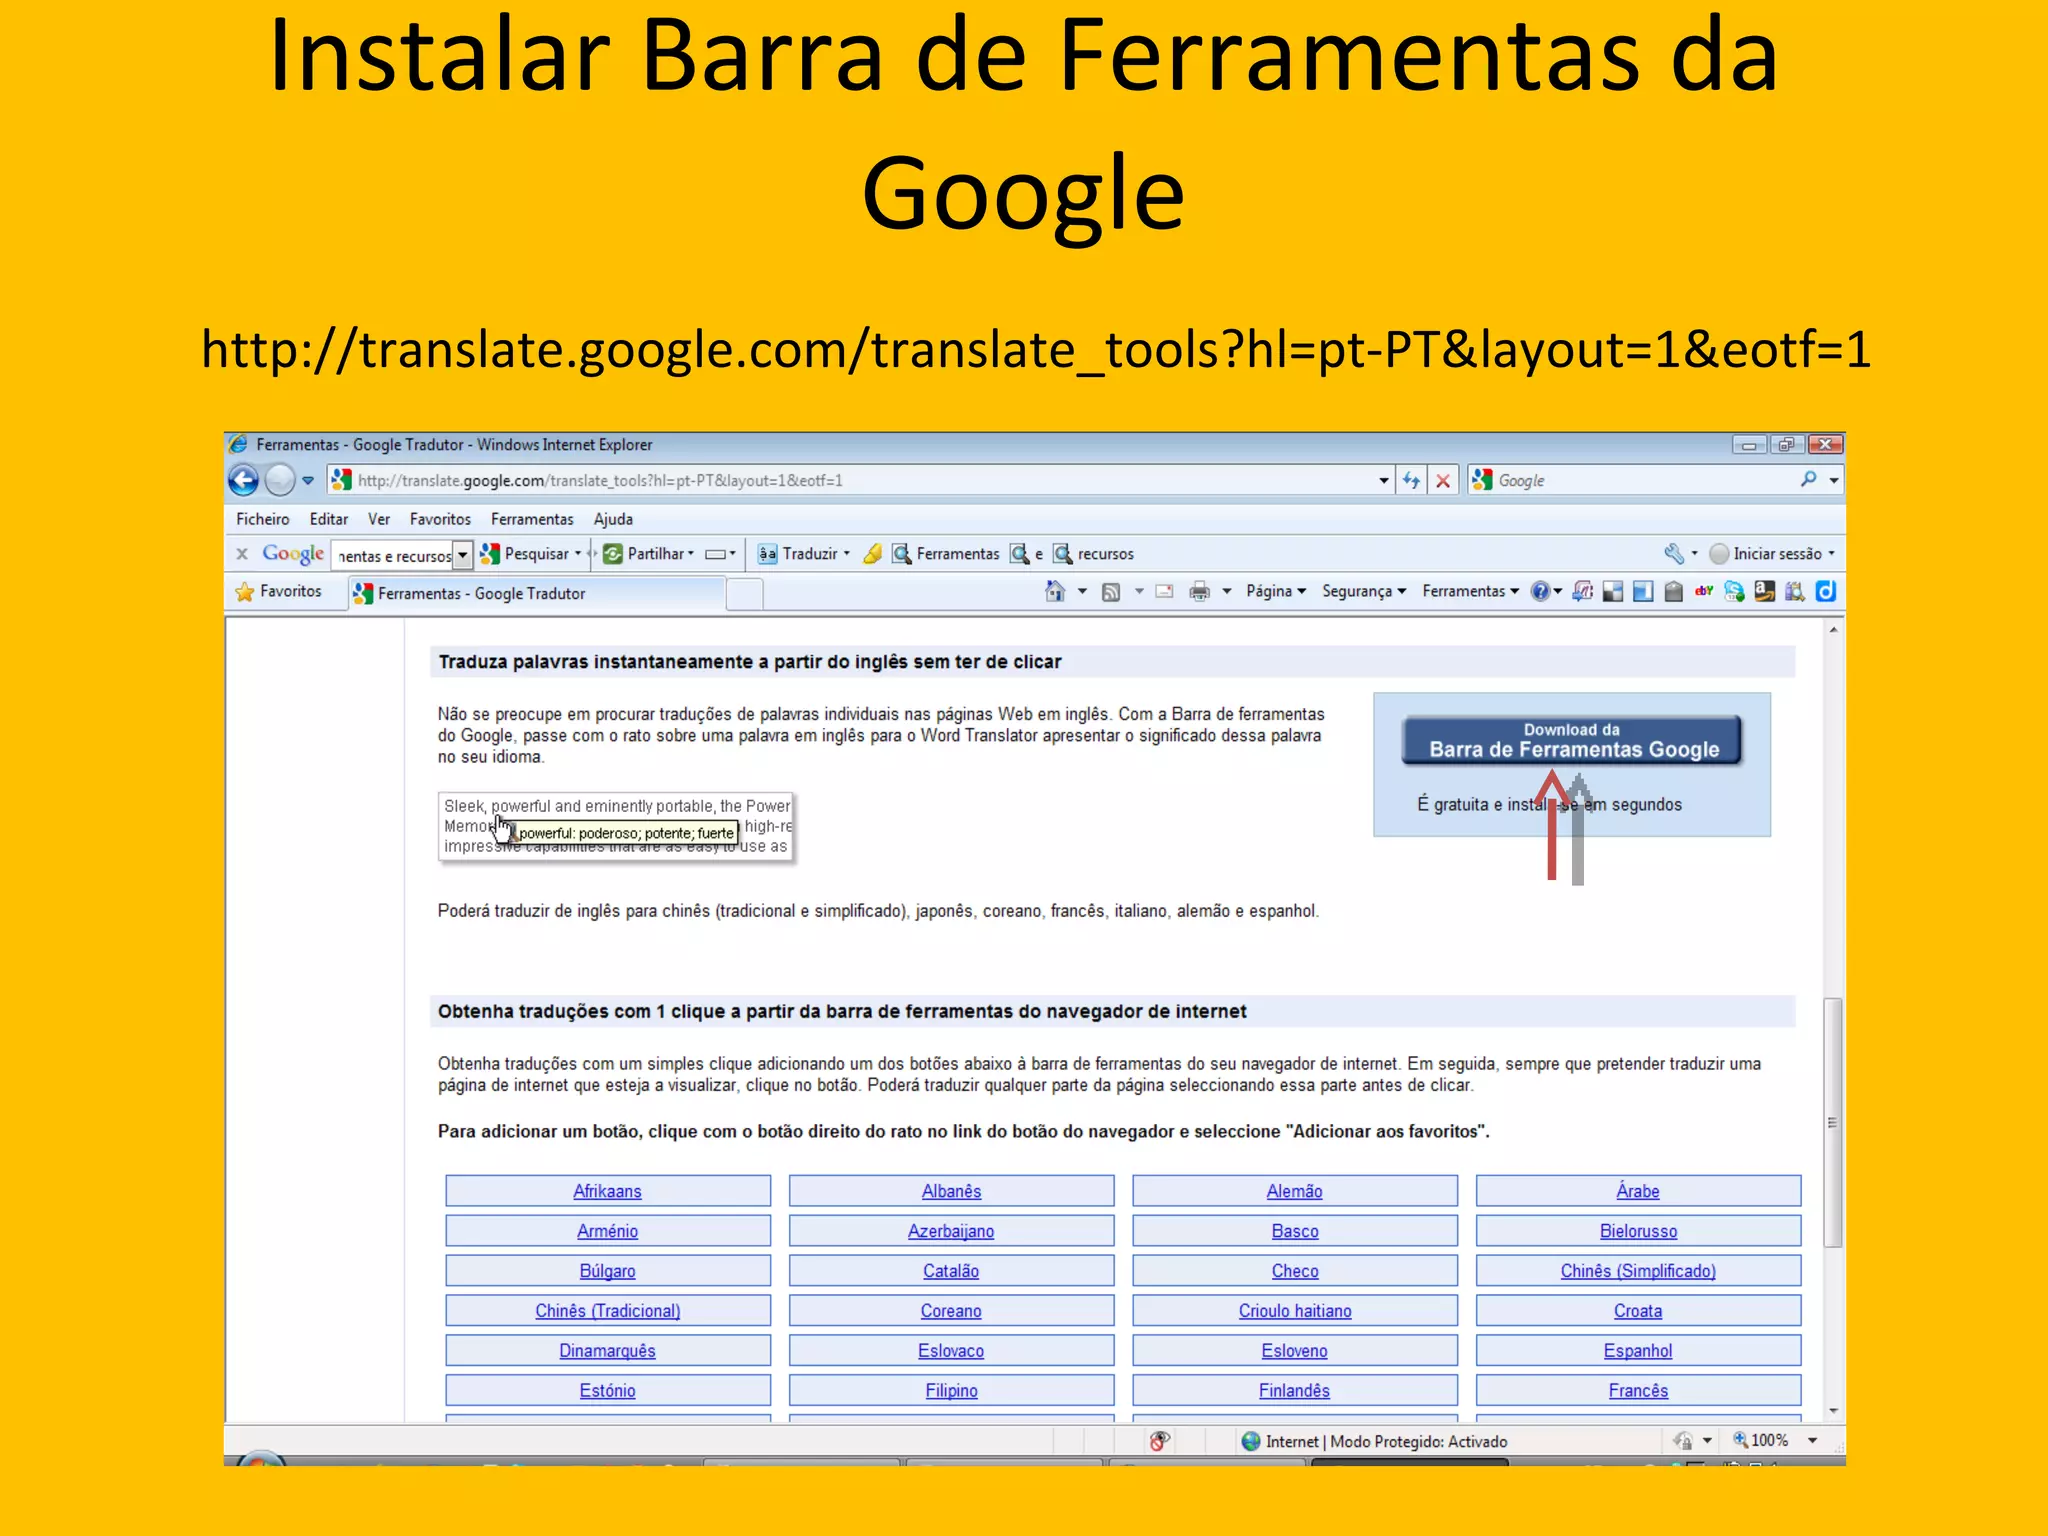Image resolution: width=2048 pixels, height=1536 pixels.
Task: Click the Albanês language link
Action: [951, 1191]
